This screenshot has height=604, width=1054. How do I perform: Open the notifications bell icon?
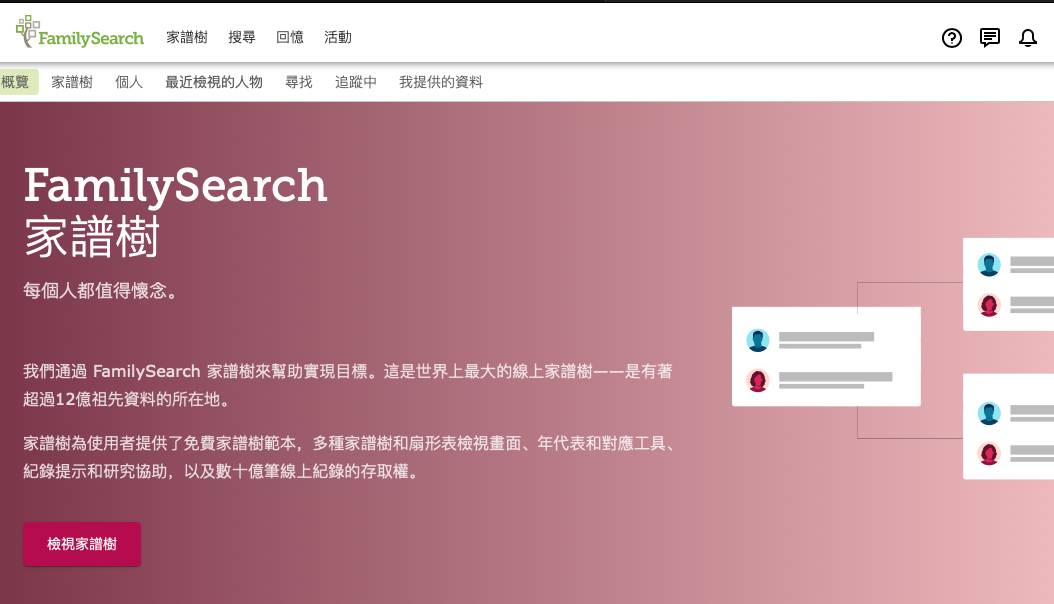(1027, 38)
